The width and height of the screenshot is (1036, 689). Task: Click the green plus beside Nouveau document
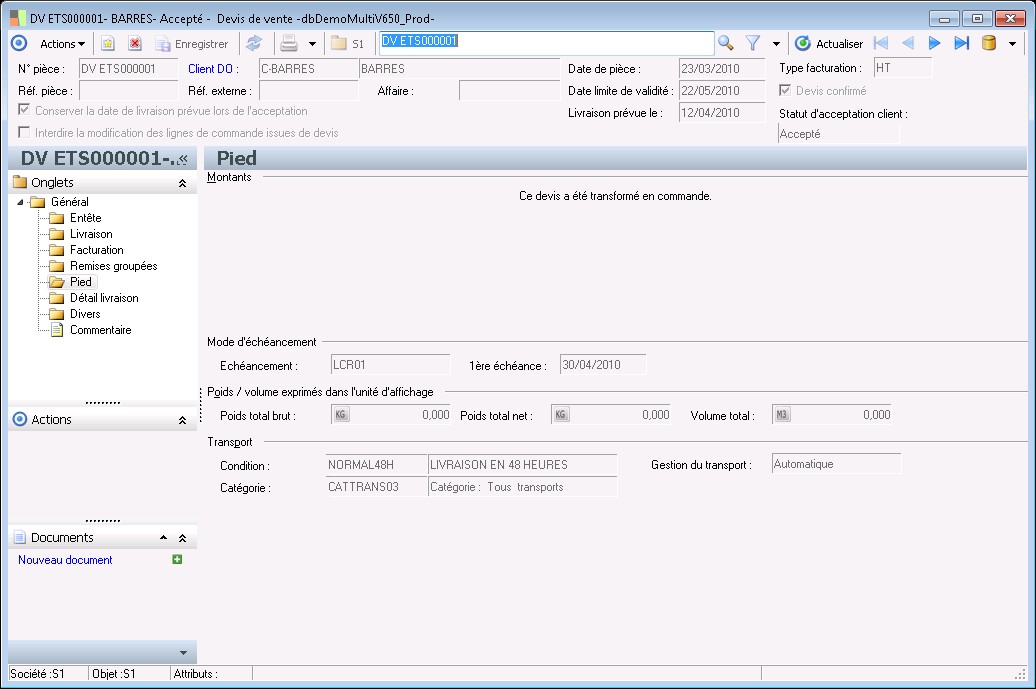(x=177, y=560)
